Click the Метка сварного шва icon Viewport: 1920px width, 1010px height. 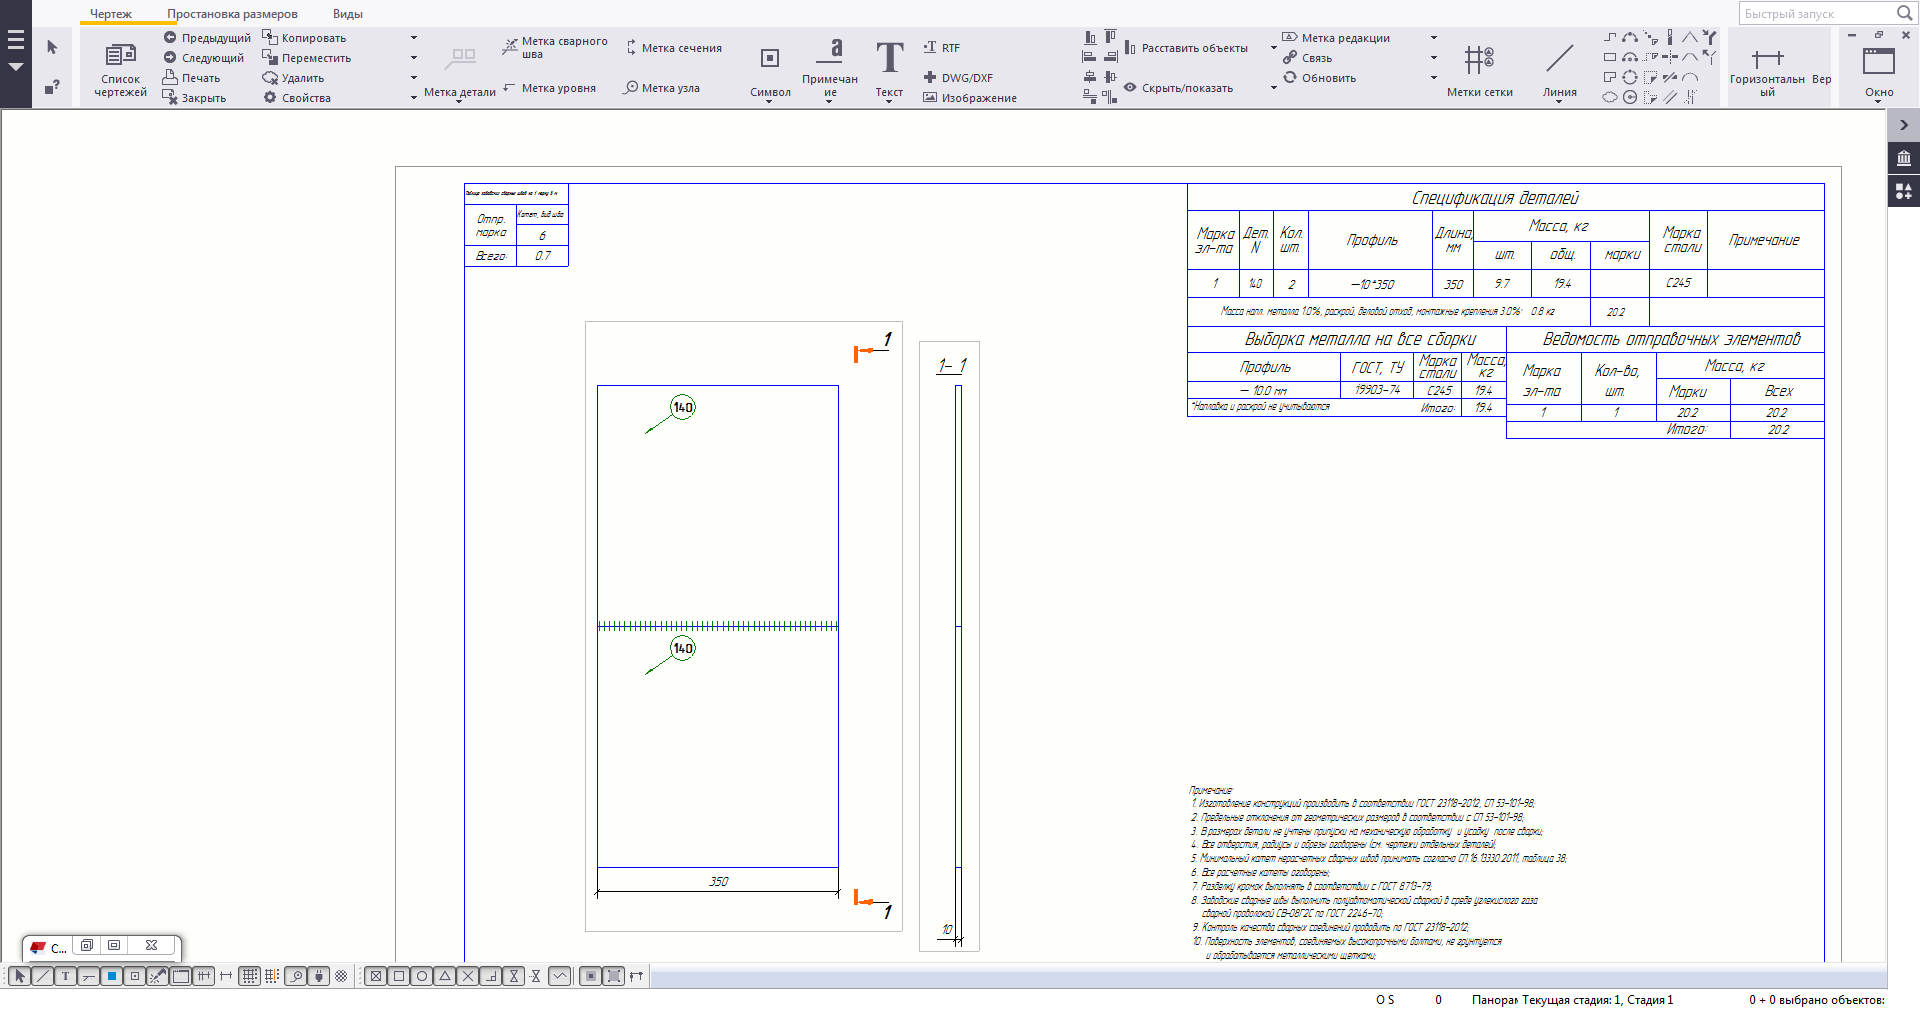click(x=510, y=47)
